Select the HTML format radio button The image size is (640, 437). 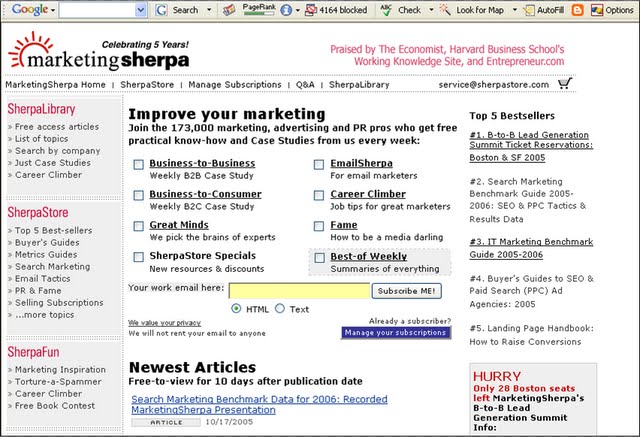point(236,308)
